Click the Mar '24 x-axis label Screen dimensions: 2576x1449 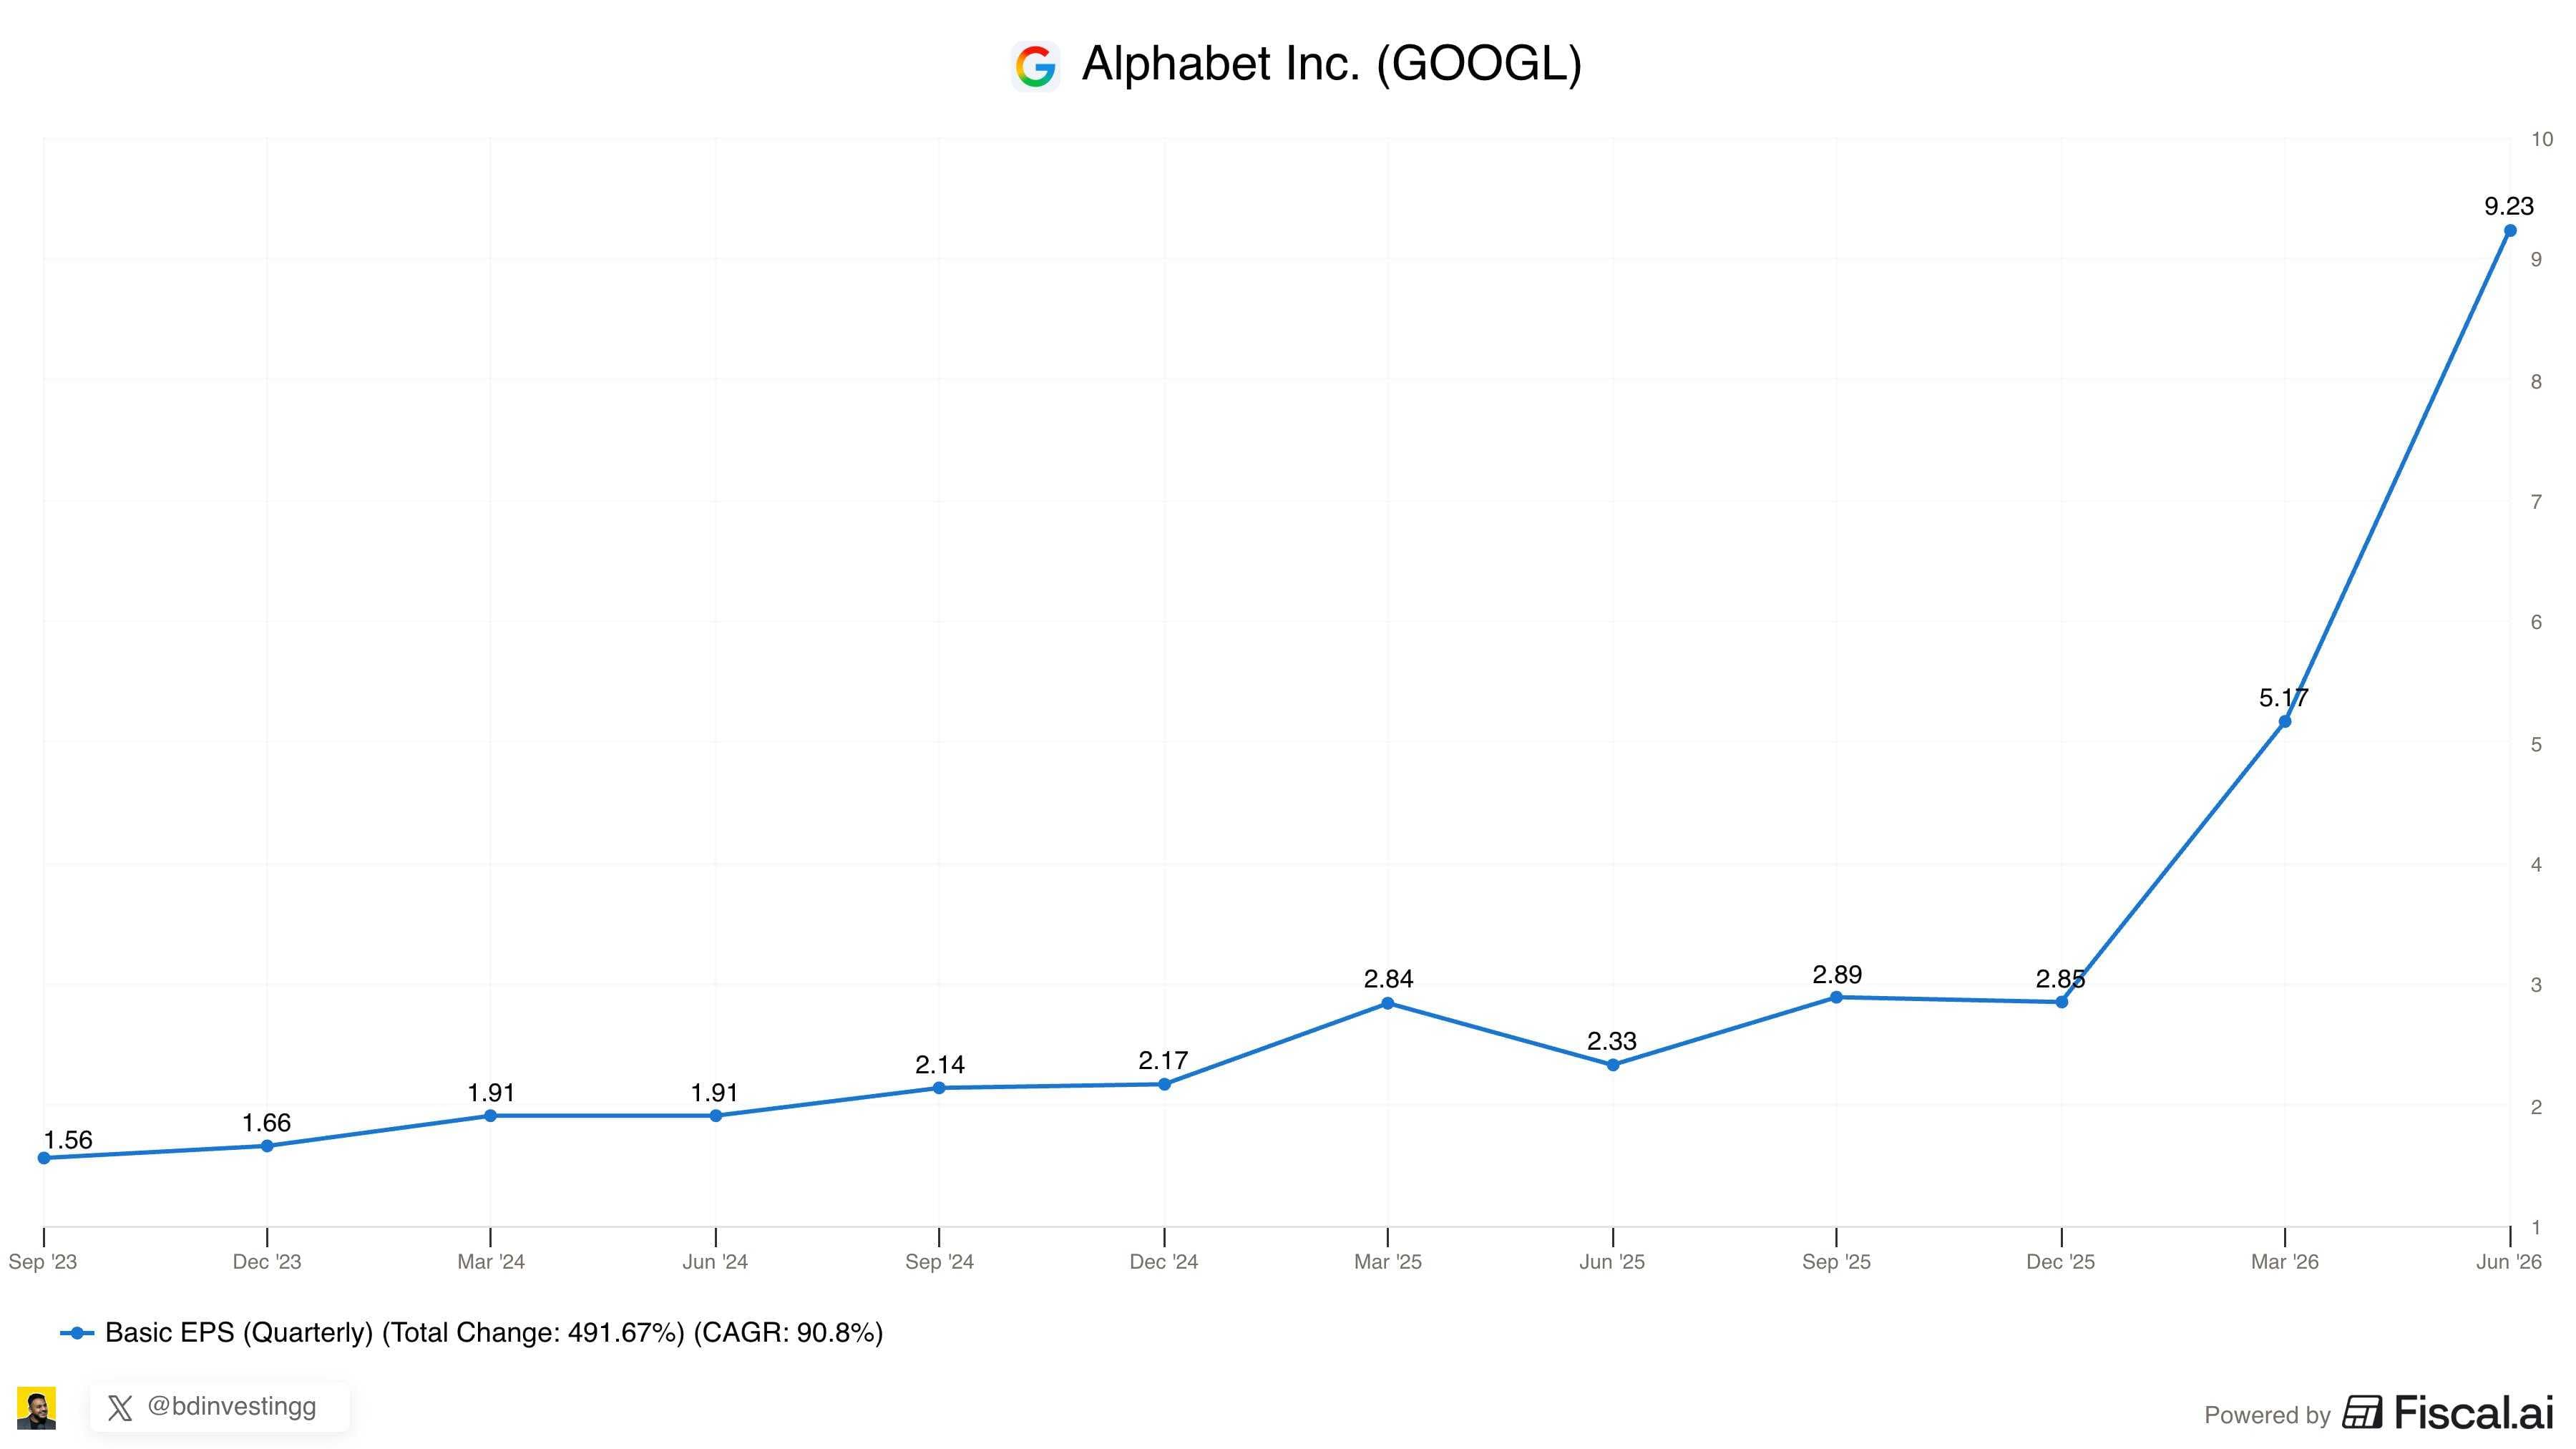(491, 1262)
